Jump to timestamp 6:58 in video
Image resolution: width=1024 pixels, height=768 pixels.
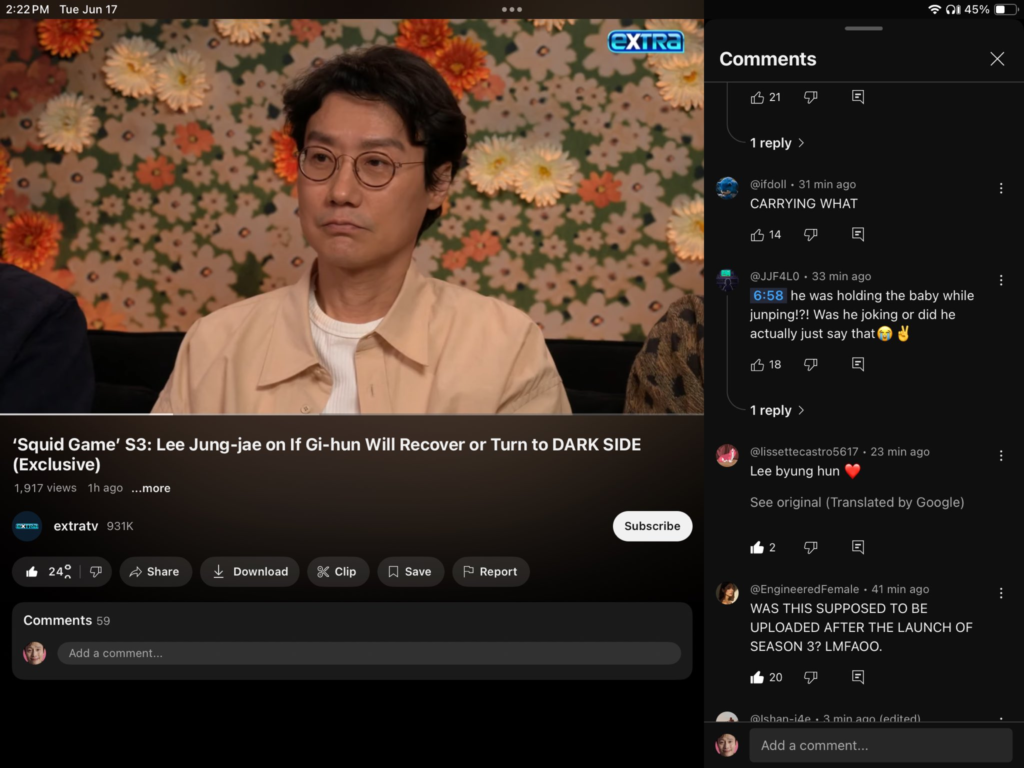767,296
